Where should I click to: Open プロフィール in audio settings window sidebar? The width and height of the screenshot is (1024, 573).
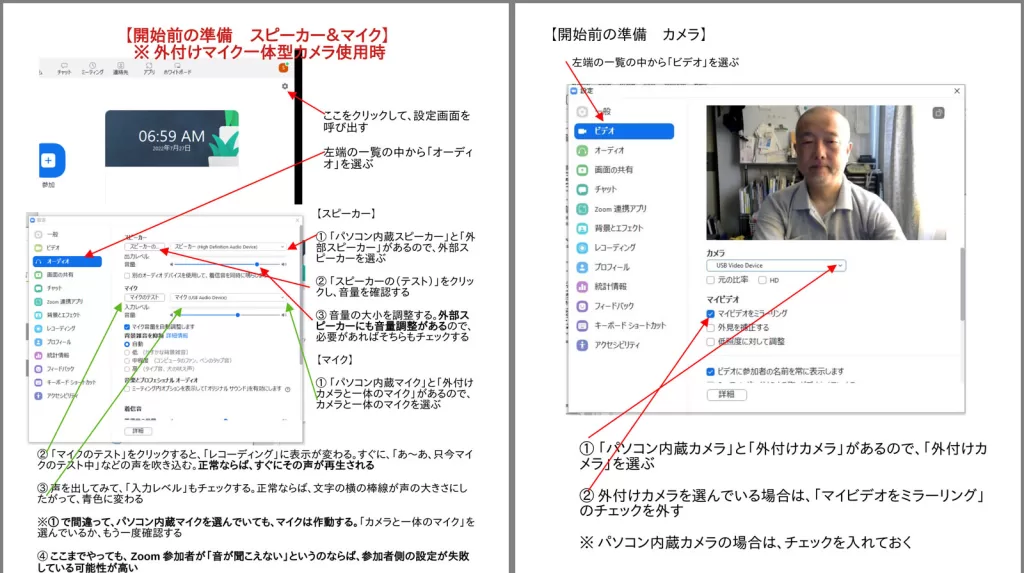pos(54,342)
